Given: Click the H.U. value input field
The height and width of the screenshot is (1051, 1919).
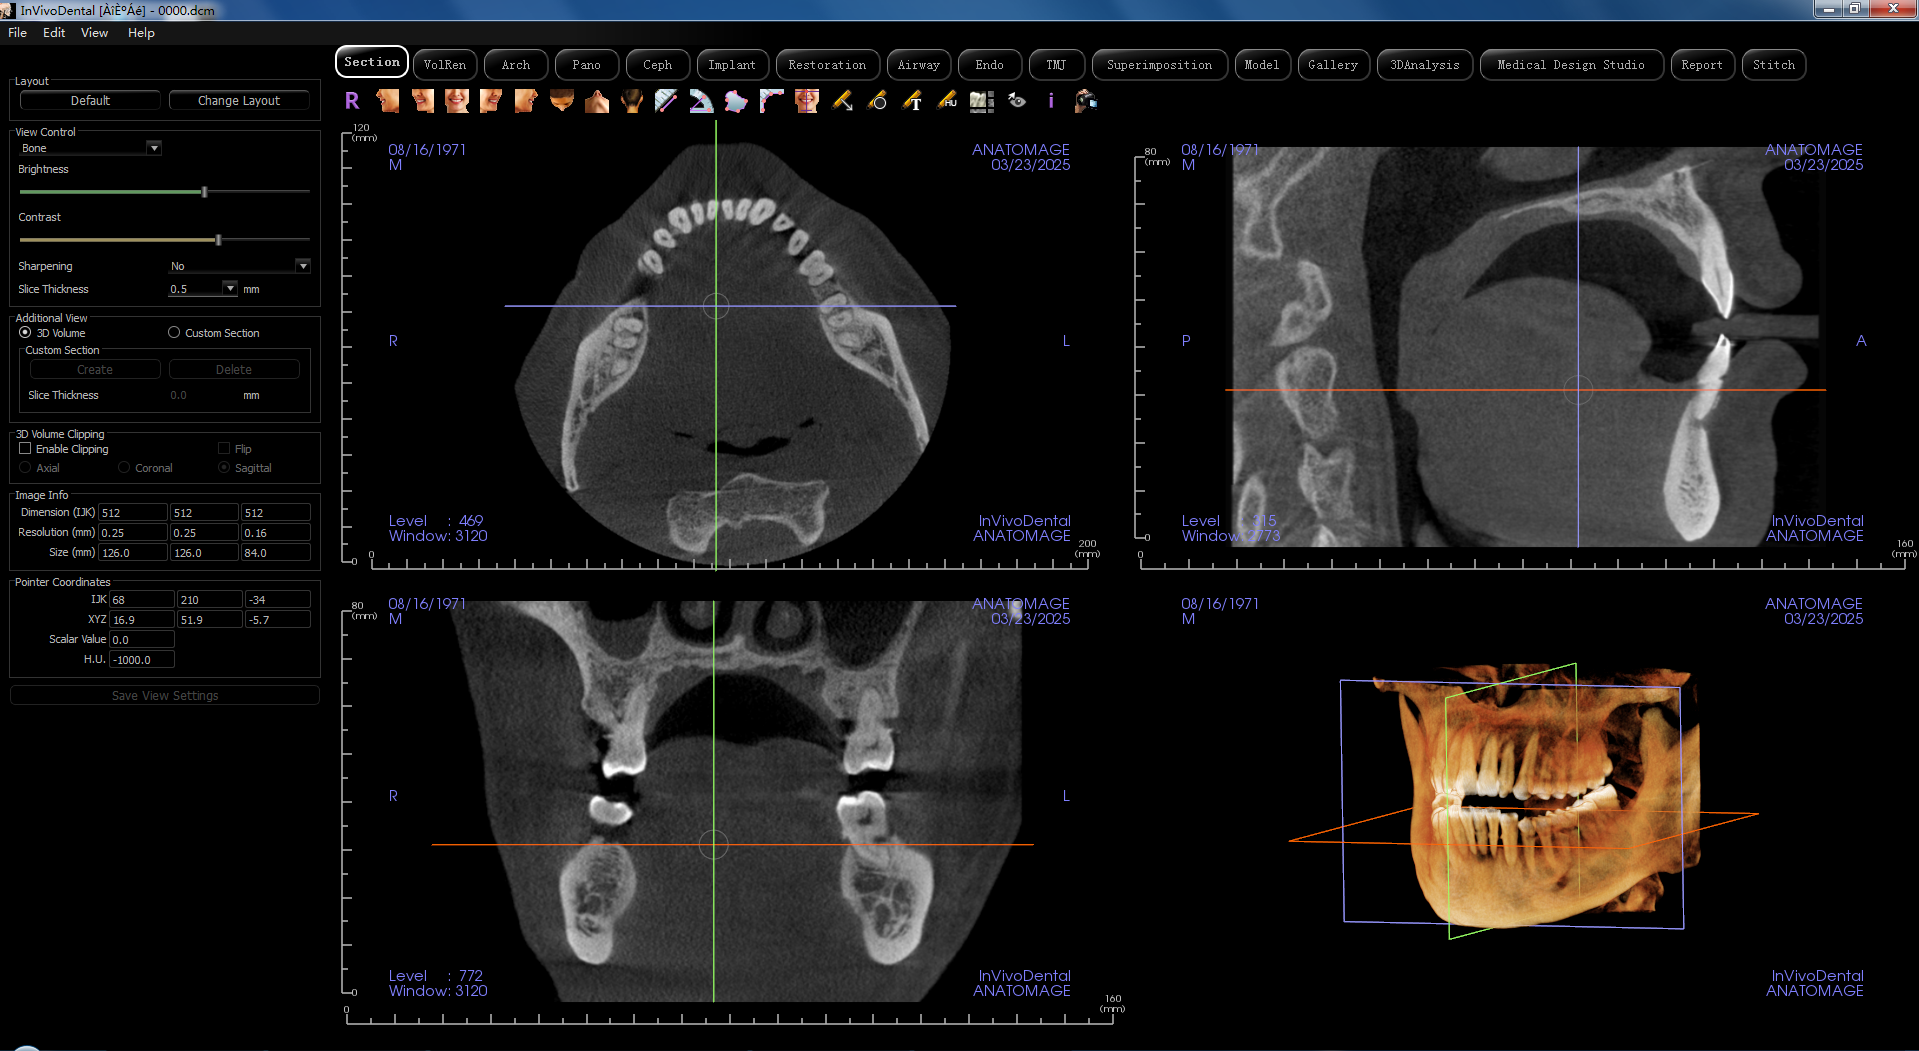Looking at the screenshot, I should [x=140, y=659].
